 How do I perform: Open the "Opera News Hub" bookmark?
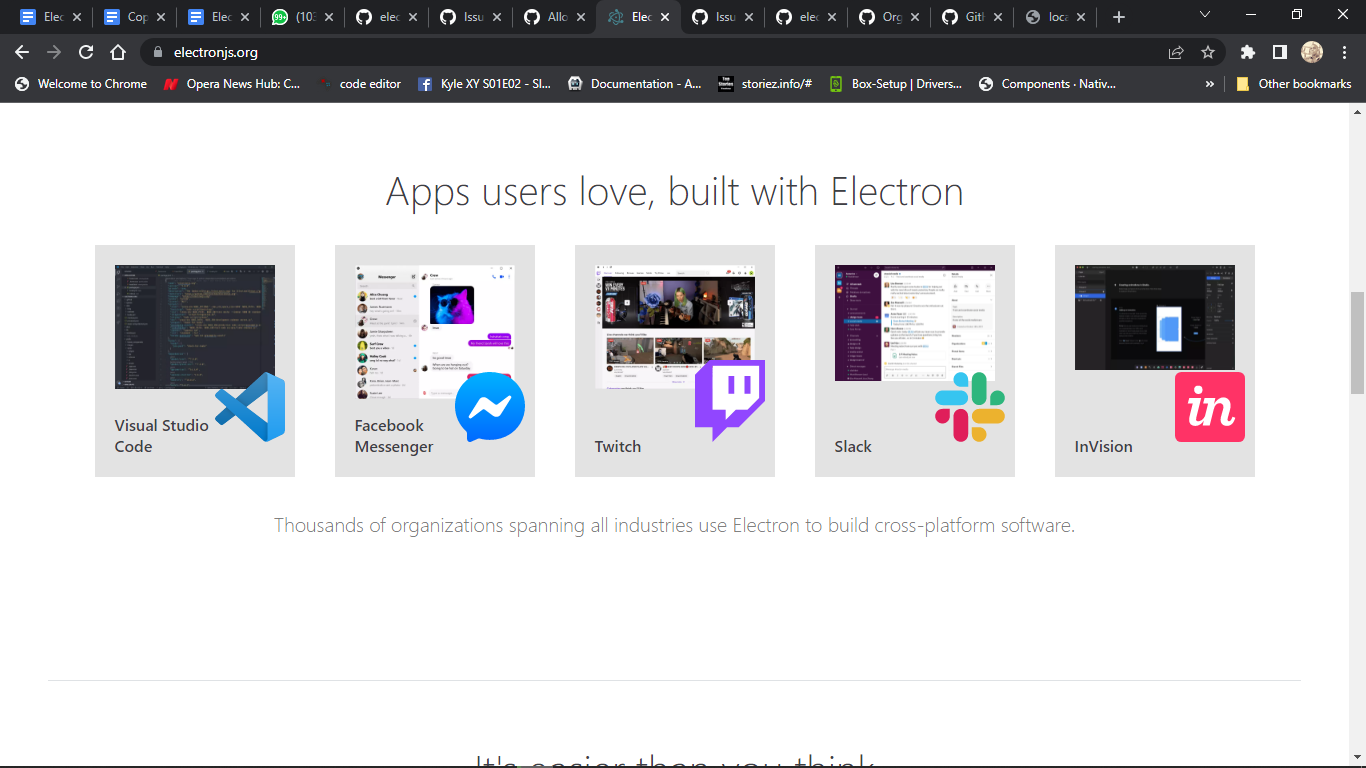click(x=233, y=84)
